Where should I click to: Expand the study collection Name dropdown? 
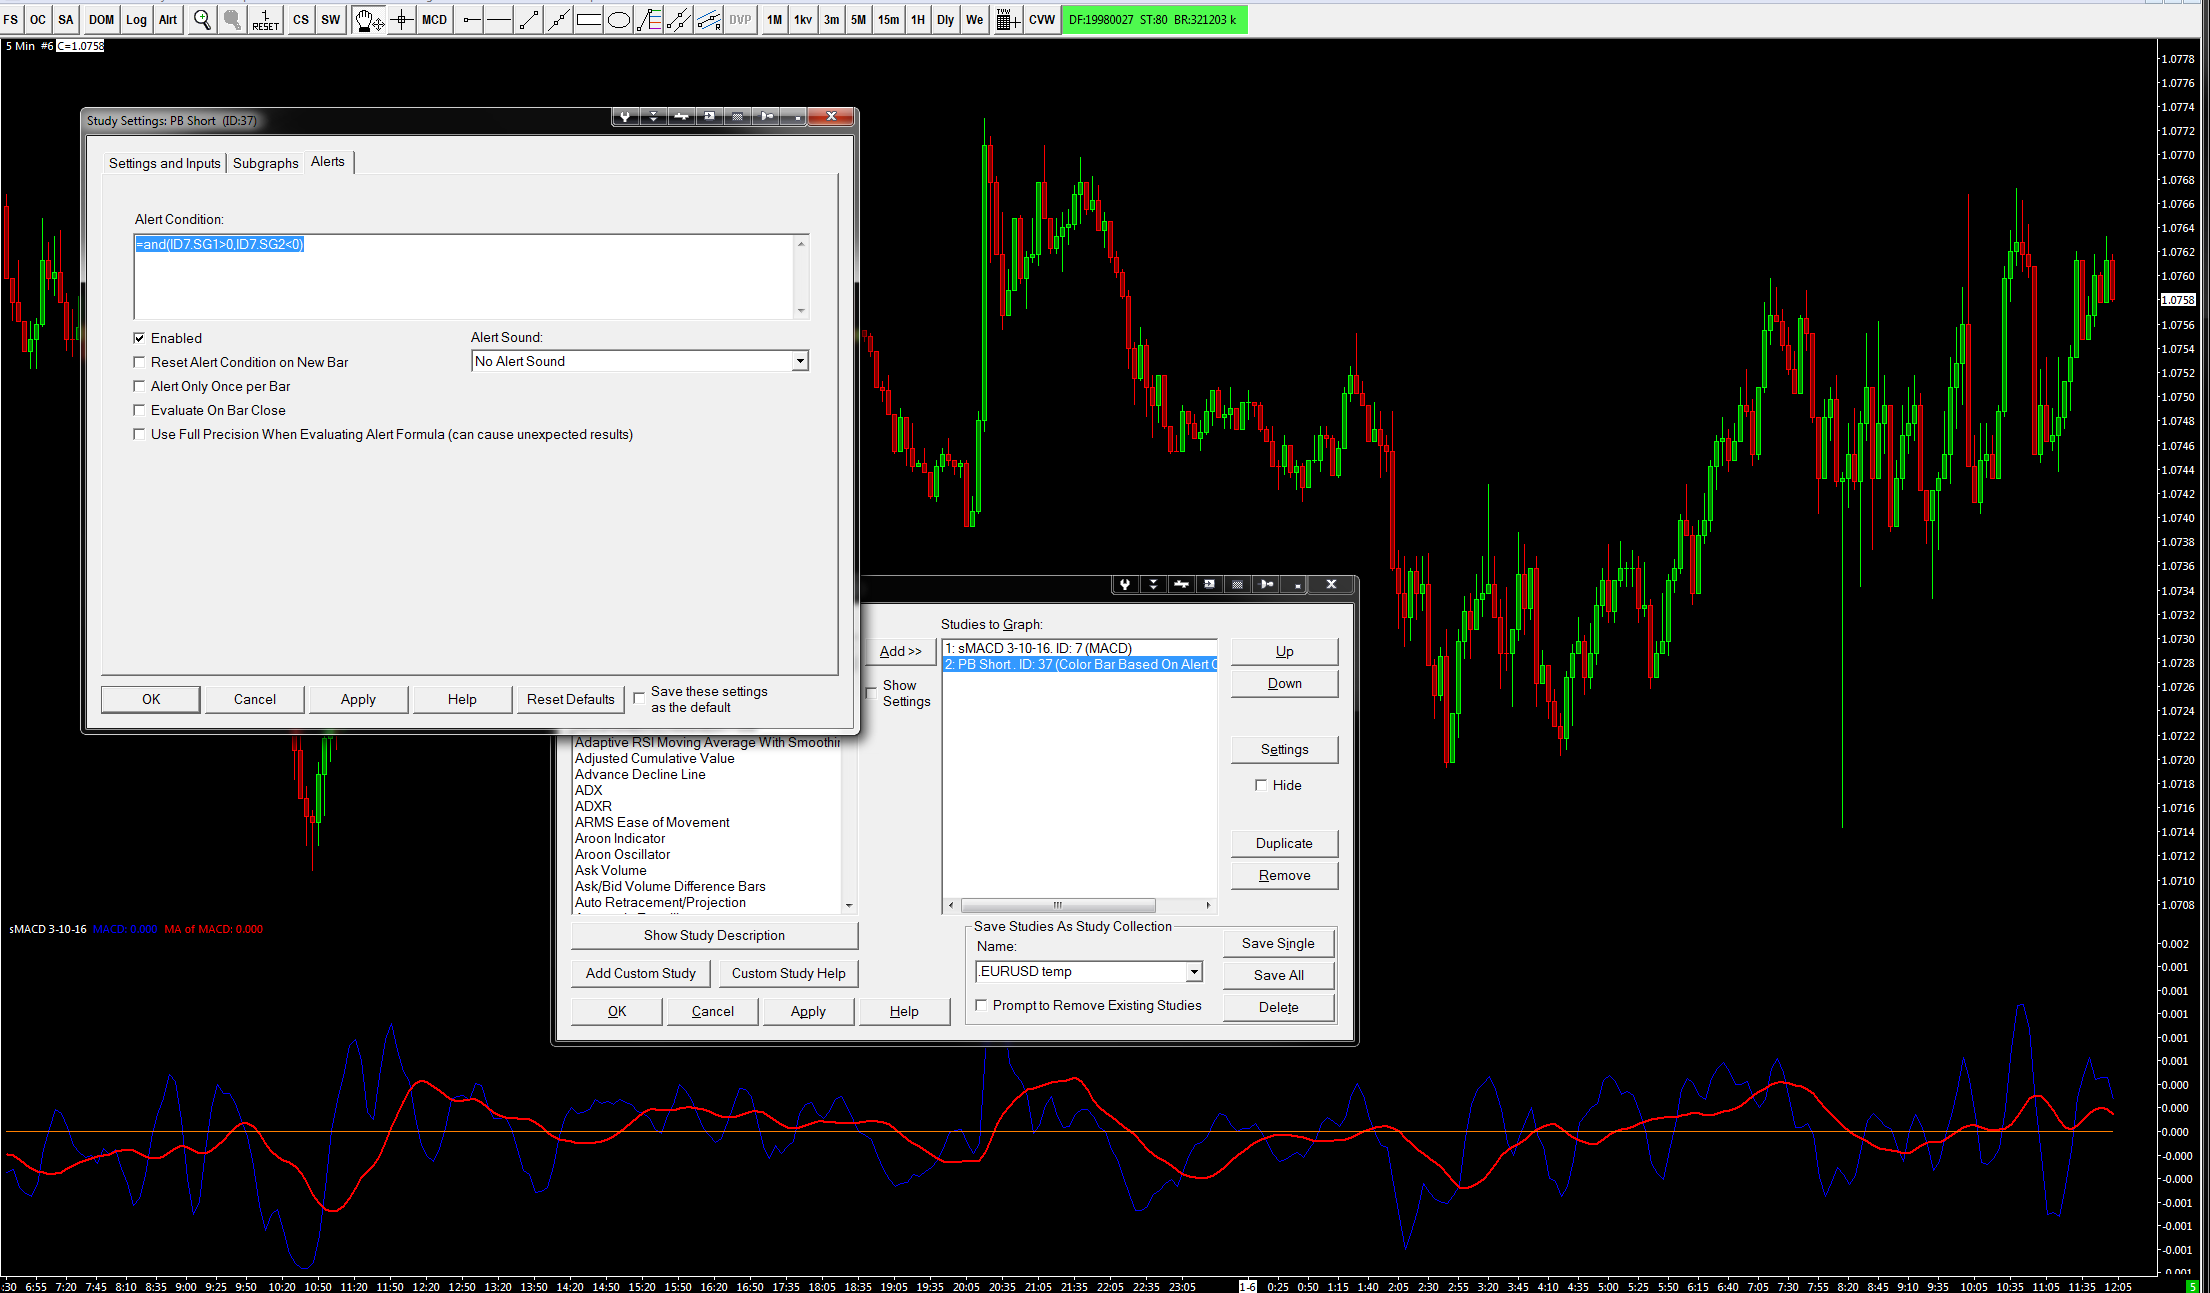tap(1193, 971)
